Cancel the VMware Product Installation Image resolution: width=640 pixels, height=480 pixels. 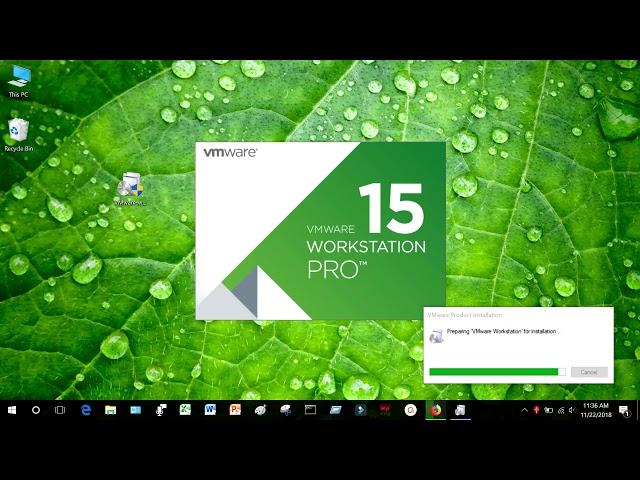[x=589, y=372]
